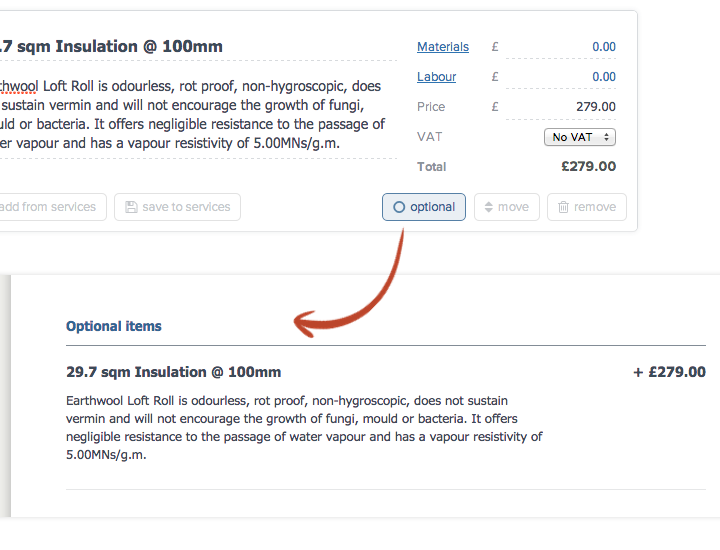Click the trash can remove icon
This screenshot has height=550, width=720.
(x=564, y=207)
